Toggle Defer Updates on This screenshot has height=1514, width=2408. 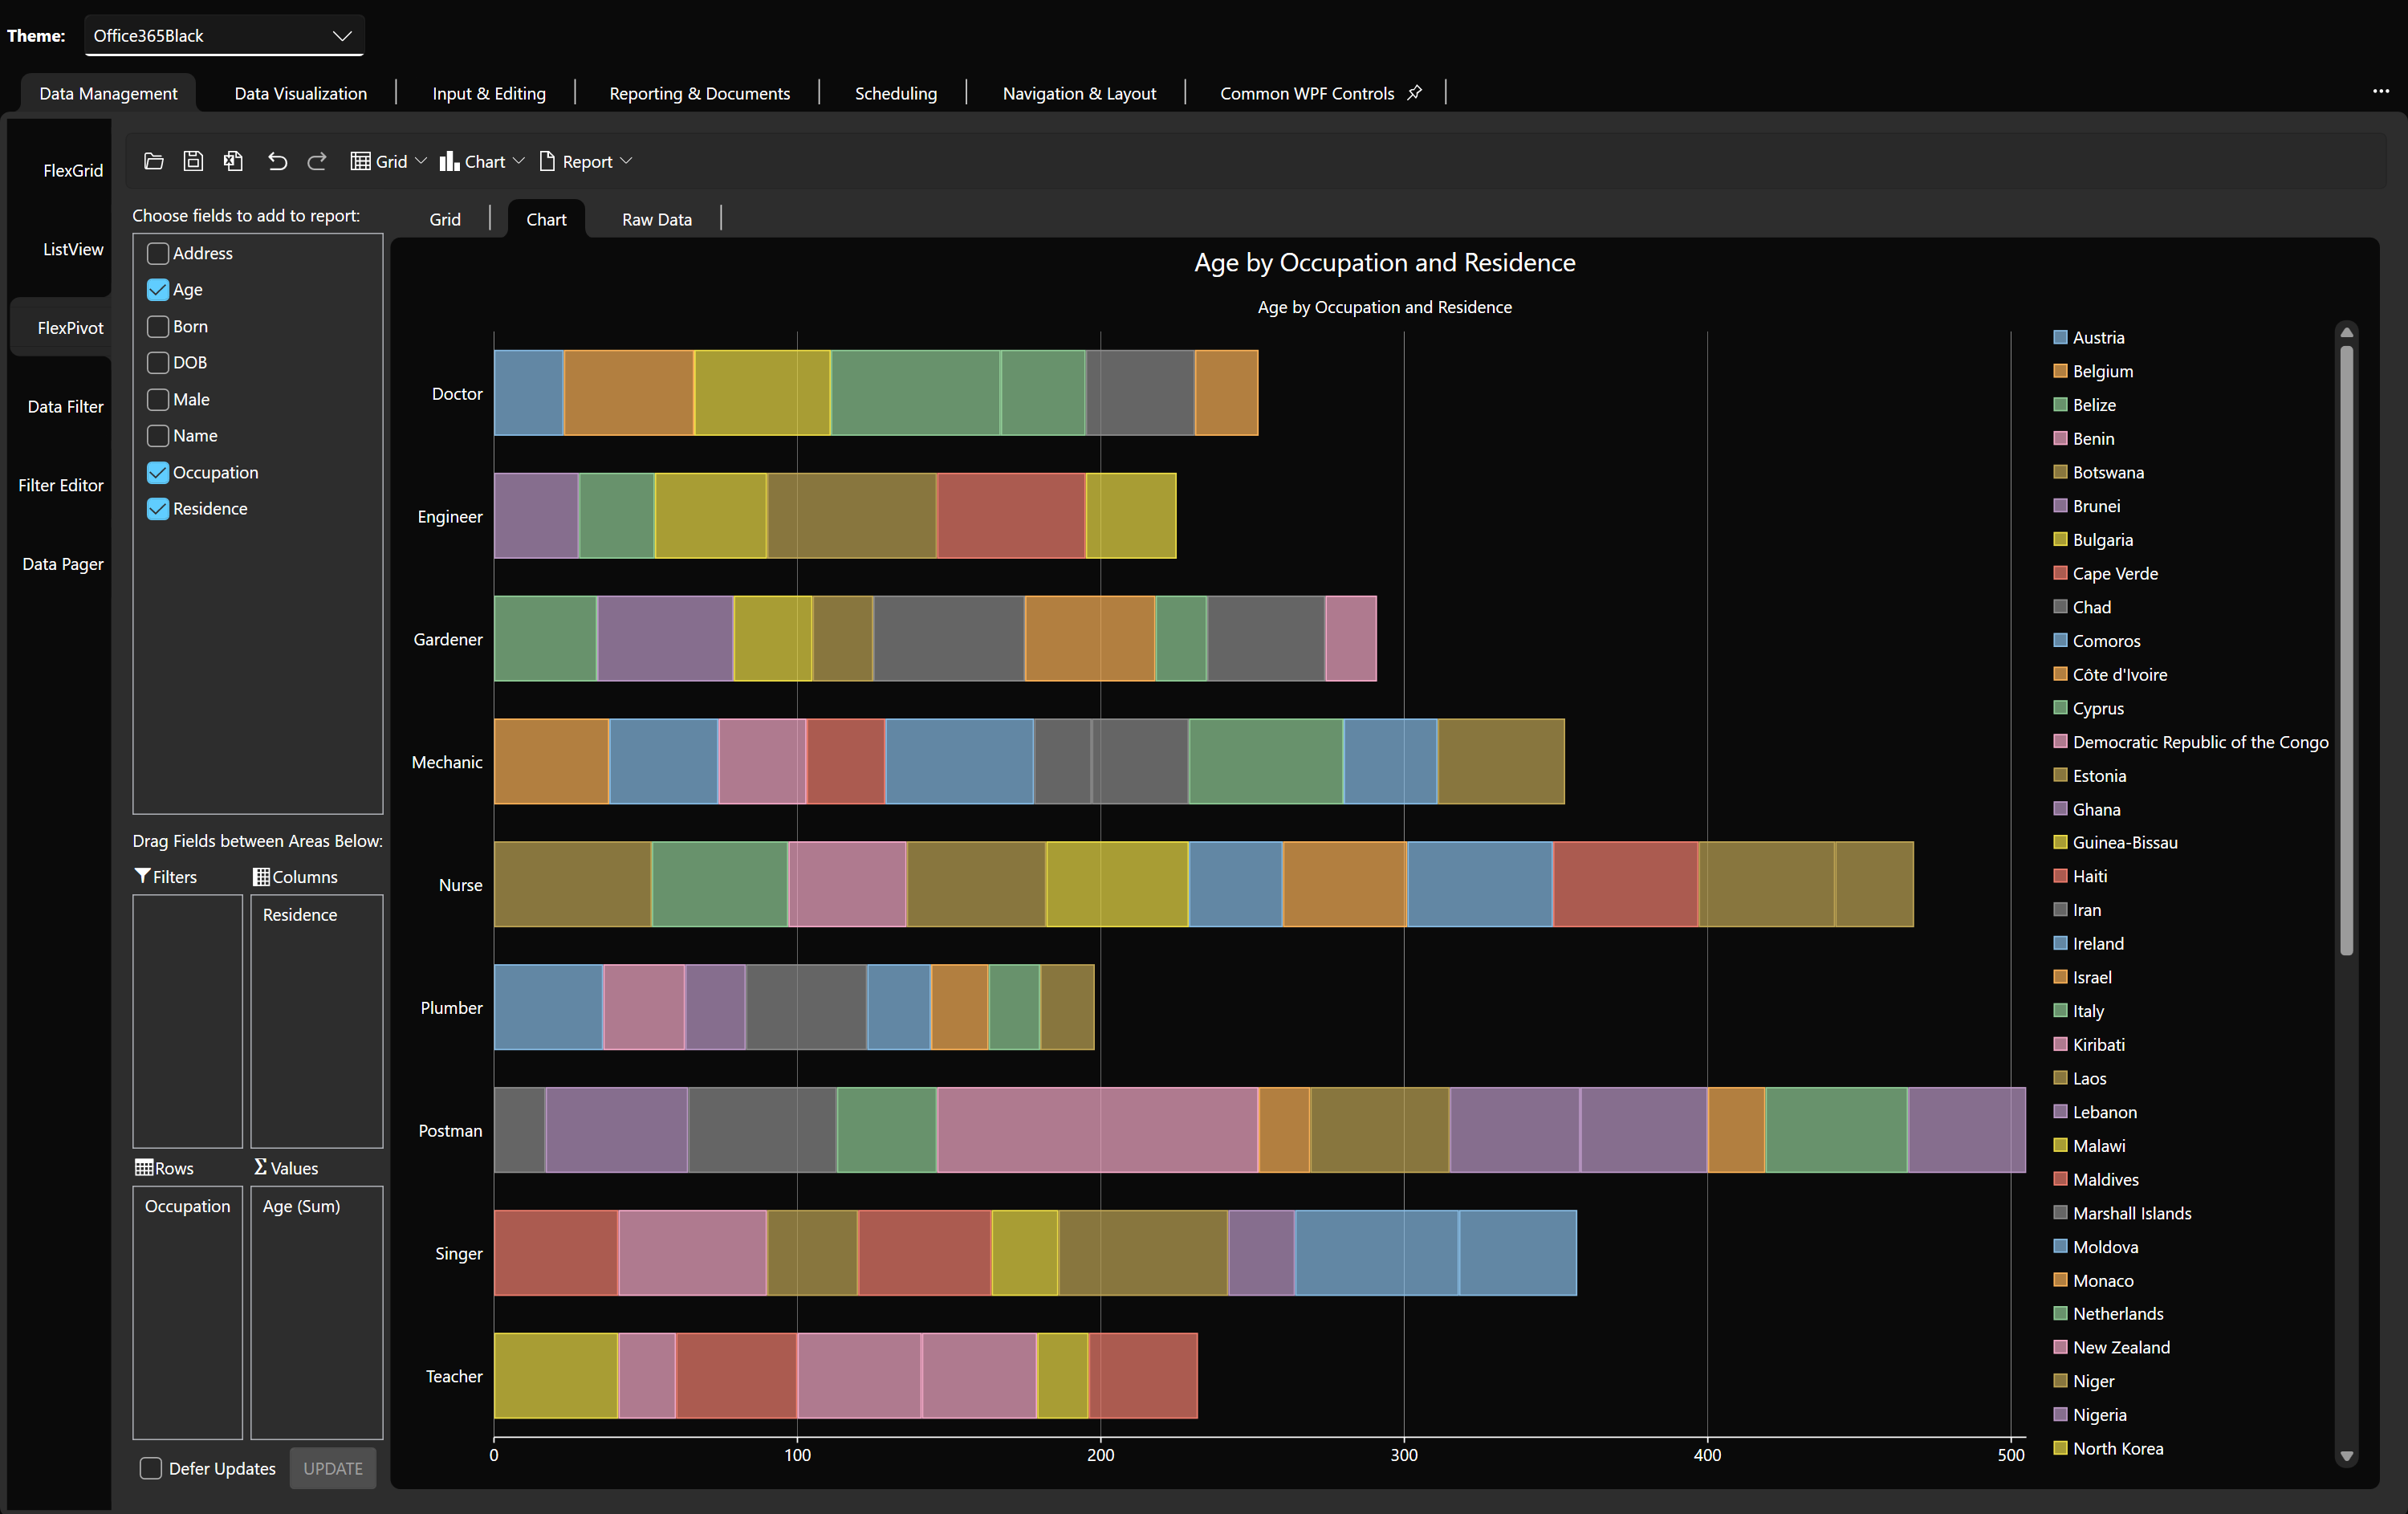pos(151,1468)
